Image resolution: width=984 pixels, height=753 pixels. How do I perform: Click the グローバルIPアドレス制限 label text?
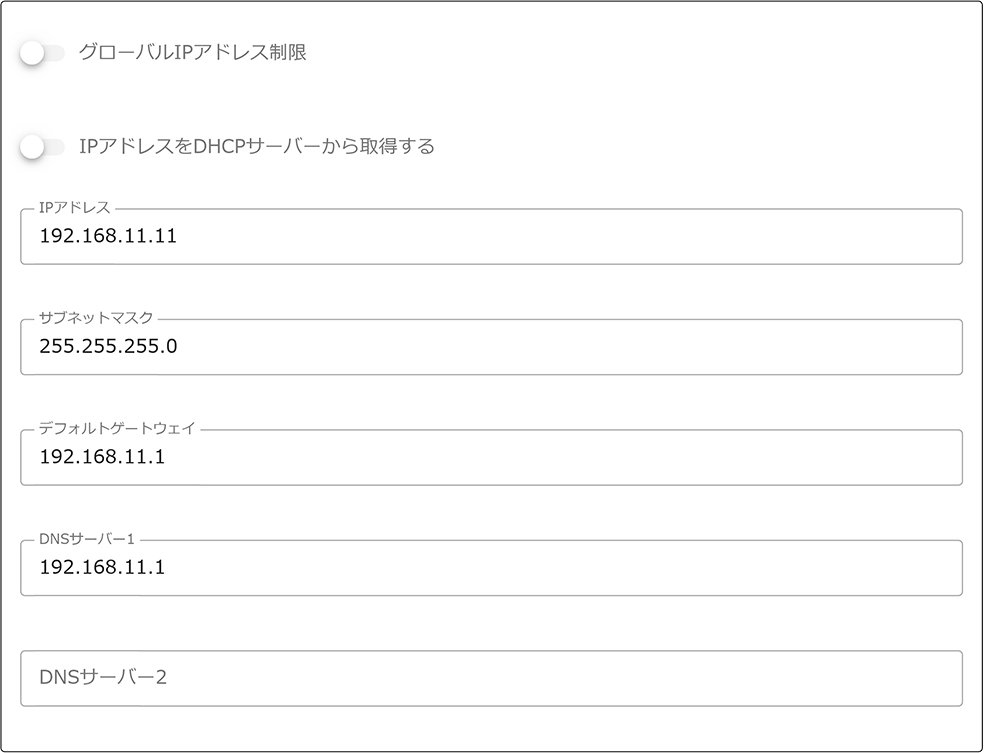[192, 53]
